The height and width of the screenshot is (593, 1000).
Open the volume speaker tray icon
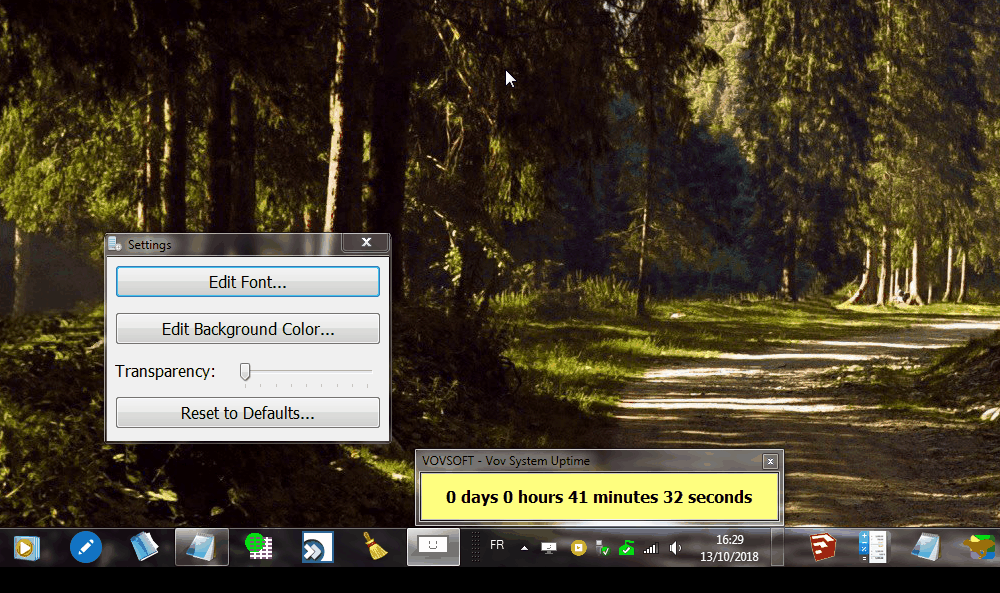pyautogui.click(x=675, y=548)
